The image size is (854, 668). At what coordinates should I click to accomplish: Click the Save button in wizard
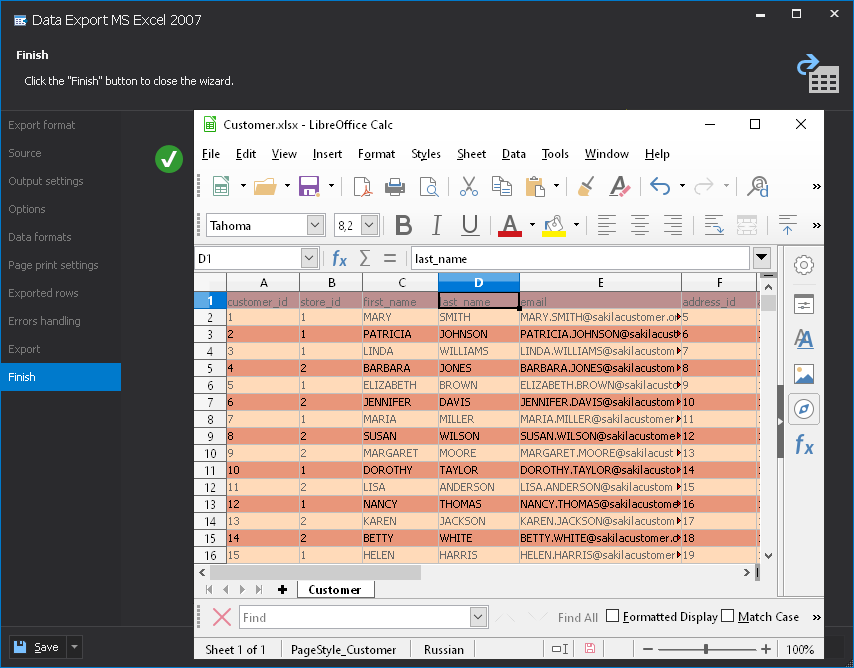click(38, 647)
